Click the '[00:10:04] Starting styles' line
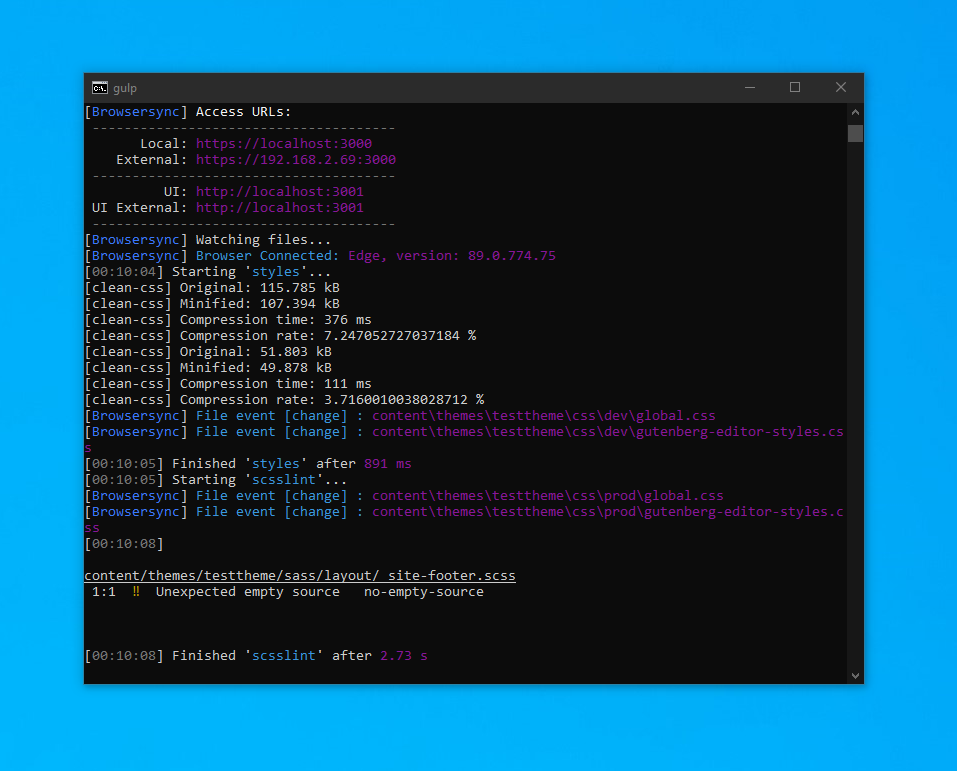The image size is (957, 771). pos(208,272)
